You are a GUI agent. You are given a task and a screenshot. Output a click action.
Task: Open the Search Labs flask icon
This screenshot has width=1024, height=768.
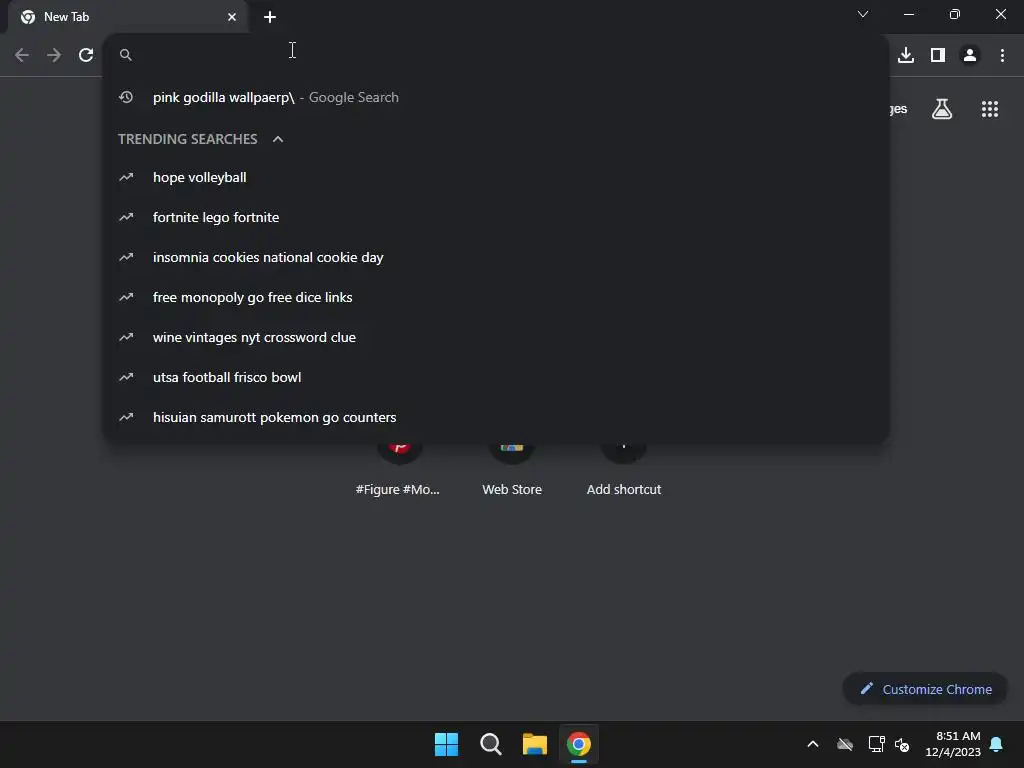coord(942,109)
